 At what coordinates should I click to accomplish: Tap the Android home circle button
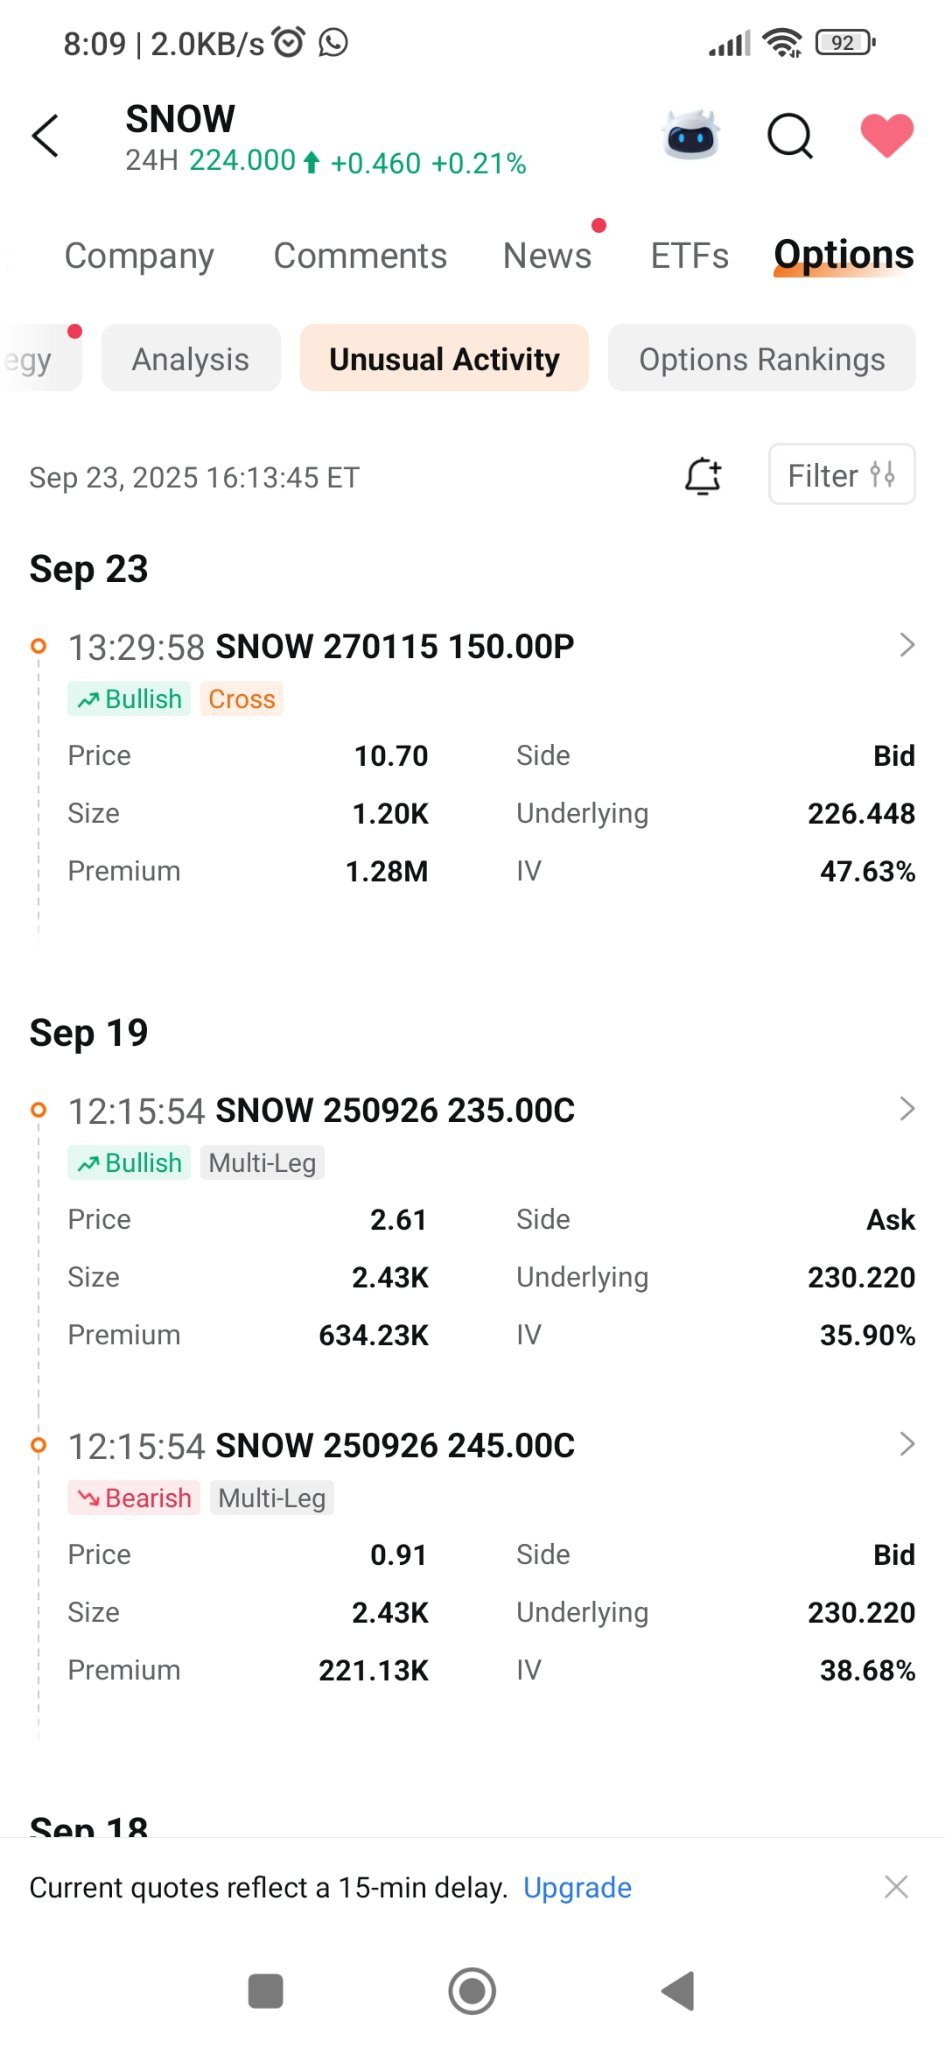pyautogui.click(x=472, y=1991)
